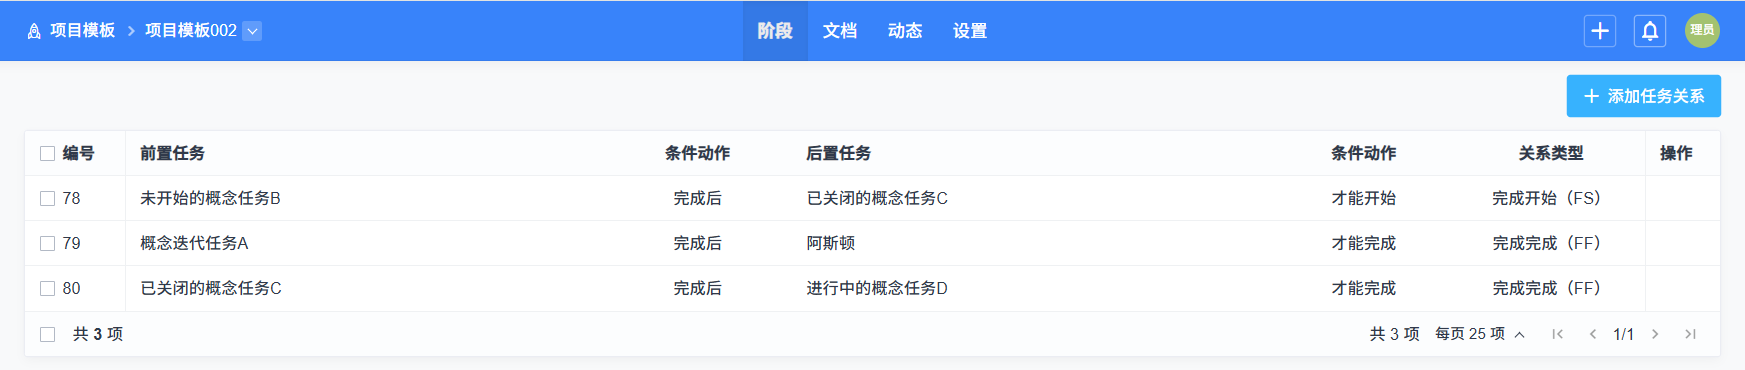
Task: Open the 每页 25 项 page size dropdown
Action: pos(1480,334)
